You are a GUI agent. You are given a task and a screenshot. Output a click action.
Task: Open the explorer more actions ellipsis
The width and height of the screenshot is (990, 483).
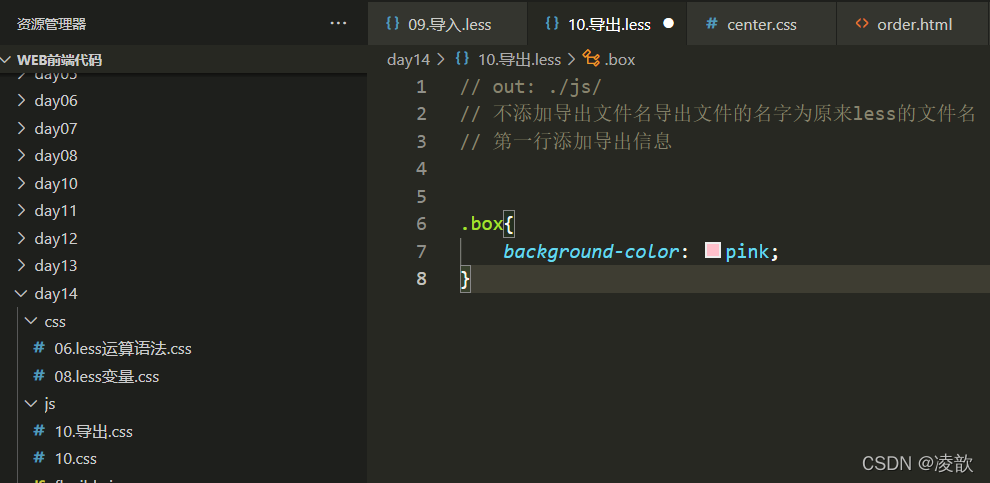click(338, 23)
